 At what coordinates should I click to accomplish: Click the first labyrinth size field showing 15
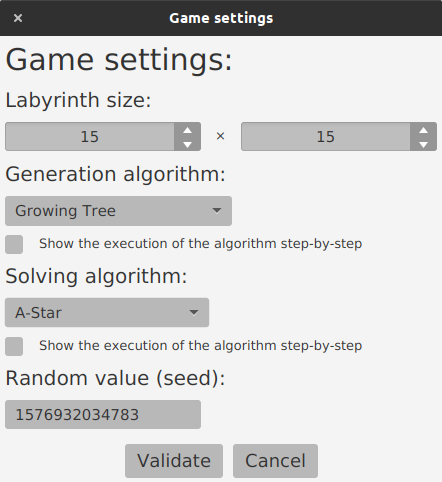pyautogui.click(x=90, y=137)
